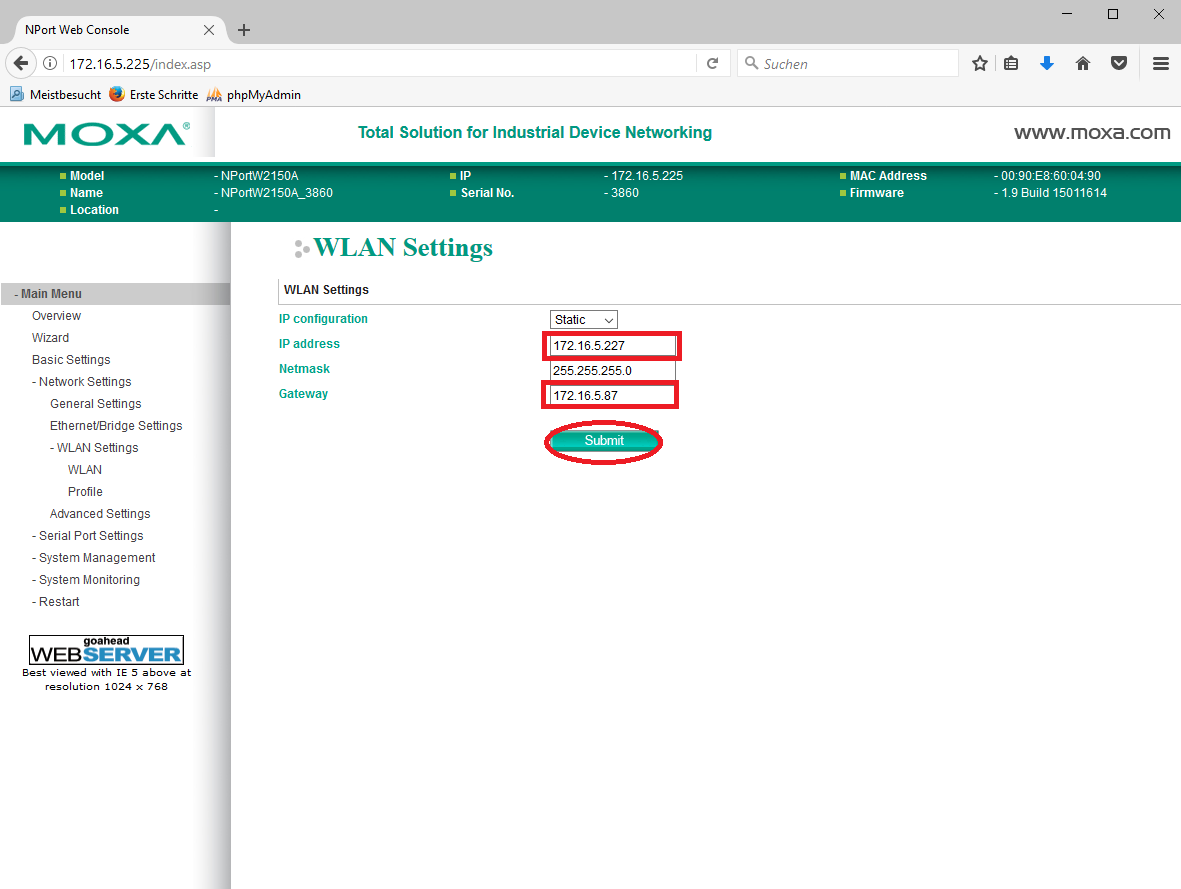This screenshot has height=889, width=1181.
Task: Open the Pocket icon in toolbar
Action: 1119,63
